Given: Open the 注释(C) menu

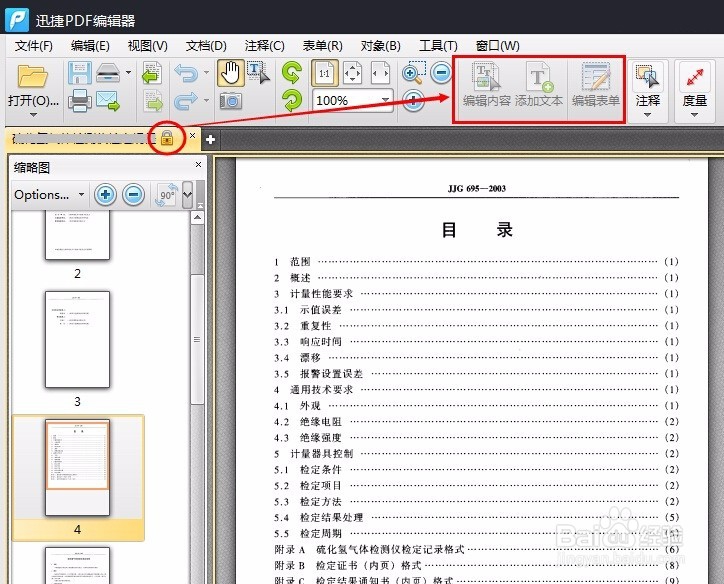Looking at the screenshot, I should pyautogui.click(x=264, y=46).
